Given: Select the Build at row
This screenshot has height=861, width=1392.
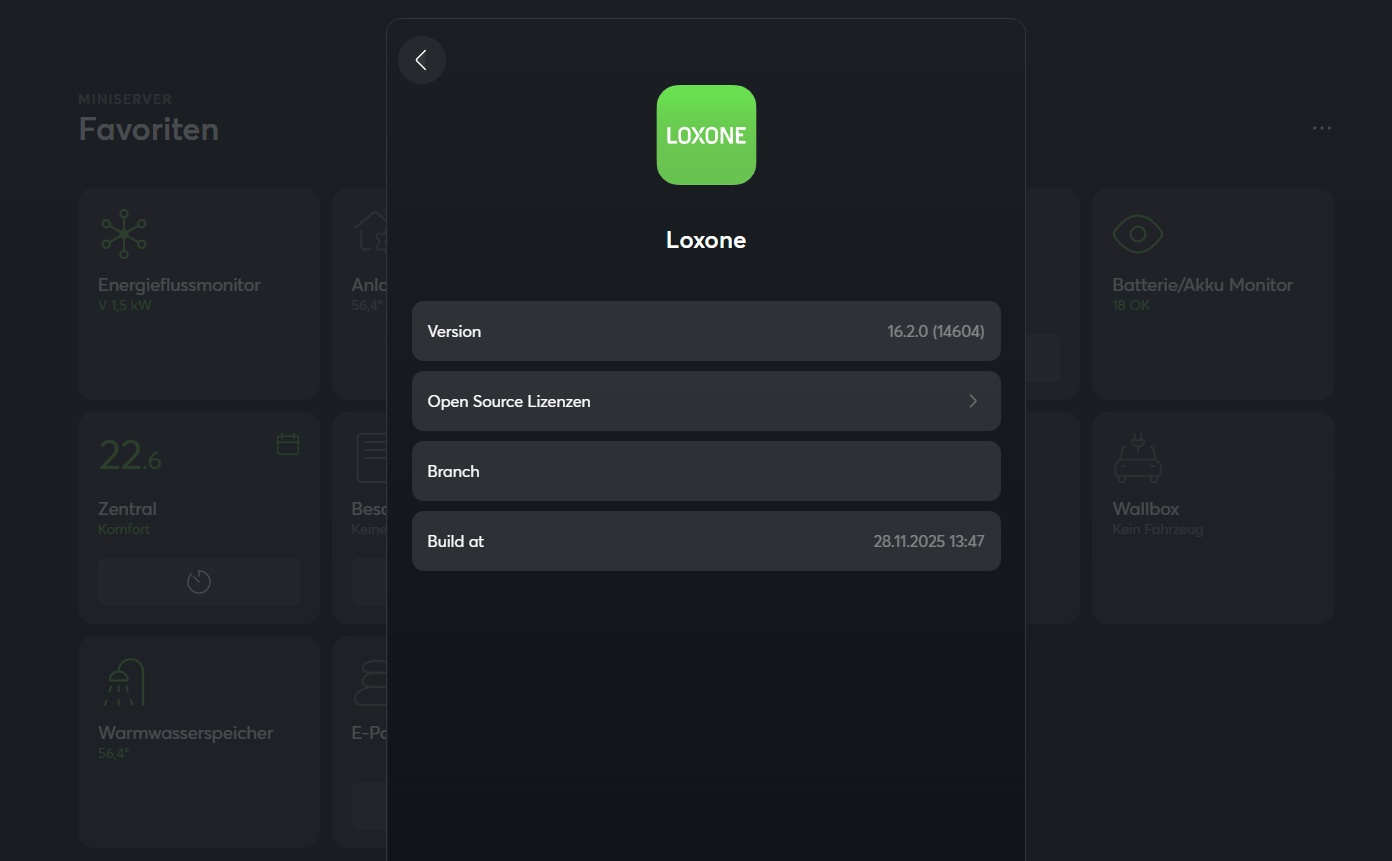Looking at the screenshot, I should [x=706, y=541].
